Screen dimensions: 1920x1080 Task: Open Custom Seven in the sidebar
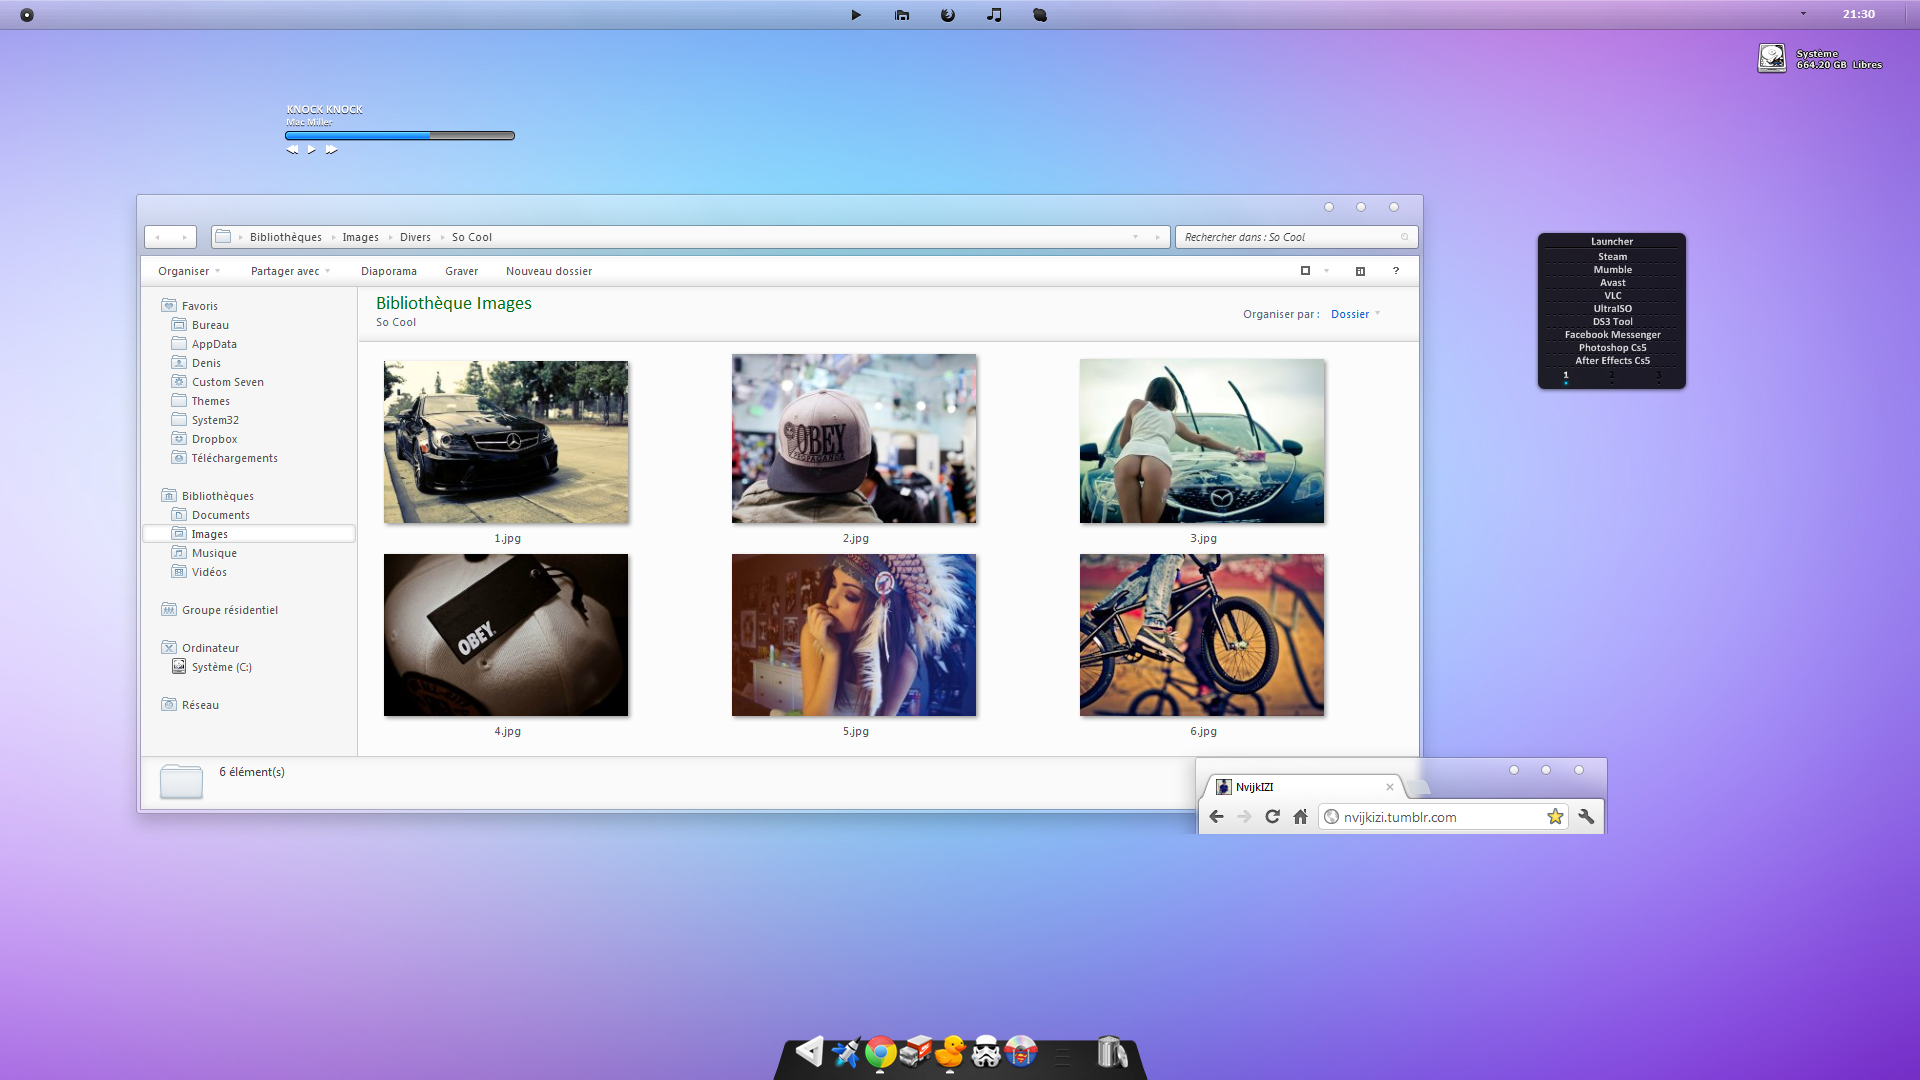228,382
